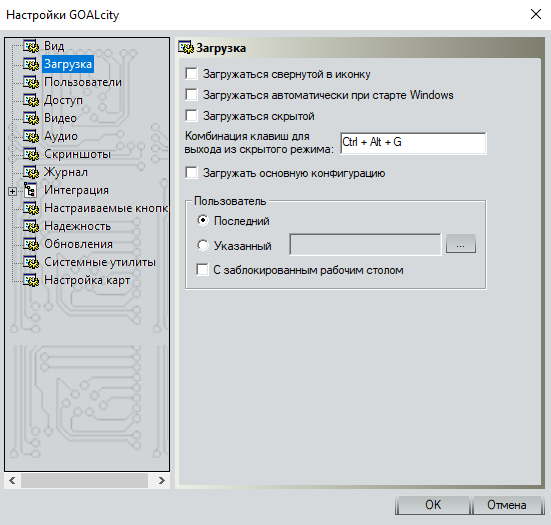Click the icon beside Надежность

pyautogui.click(x=31, y=226)
